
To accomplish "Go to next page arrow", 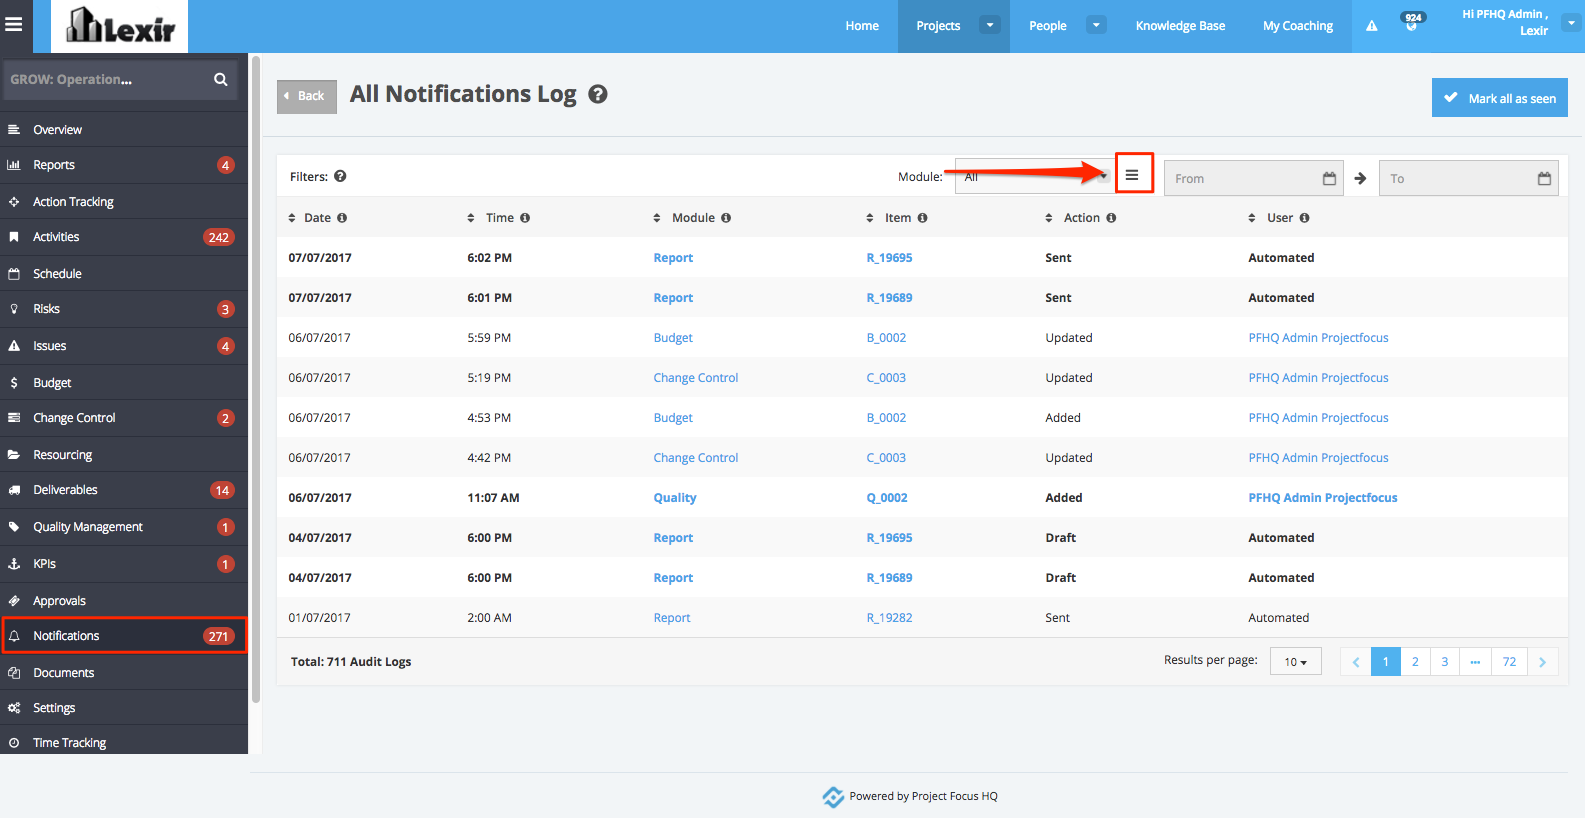I will click(x=1542, y=662).
